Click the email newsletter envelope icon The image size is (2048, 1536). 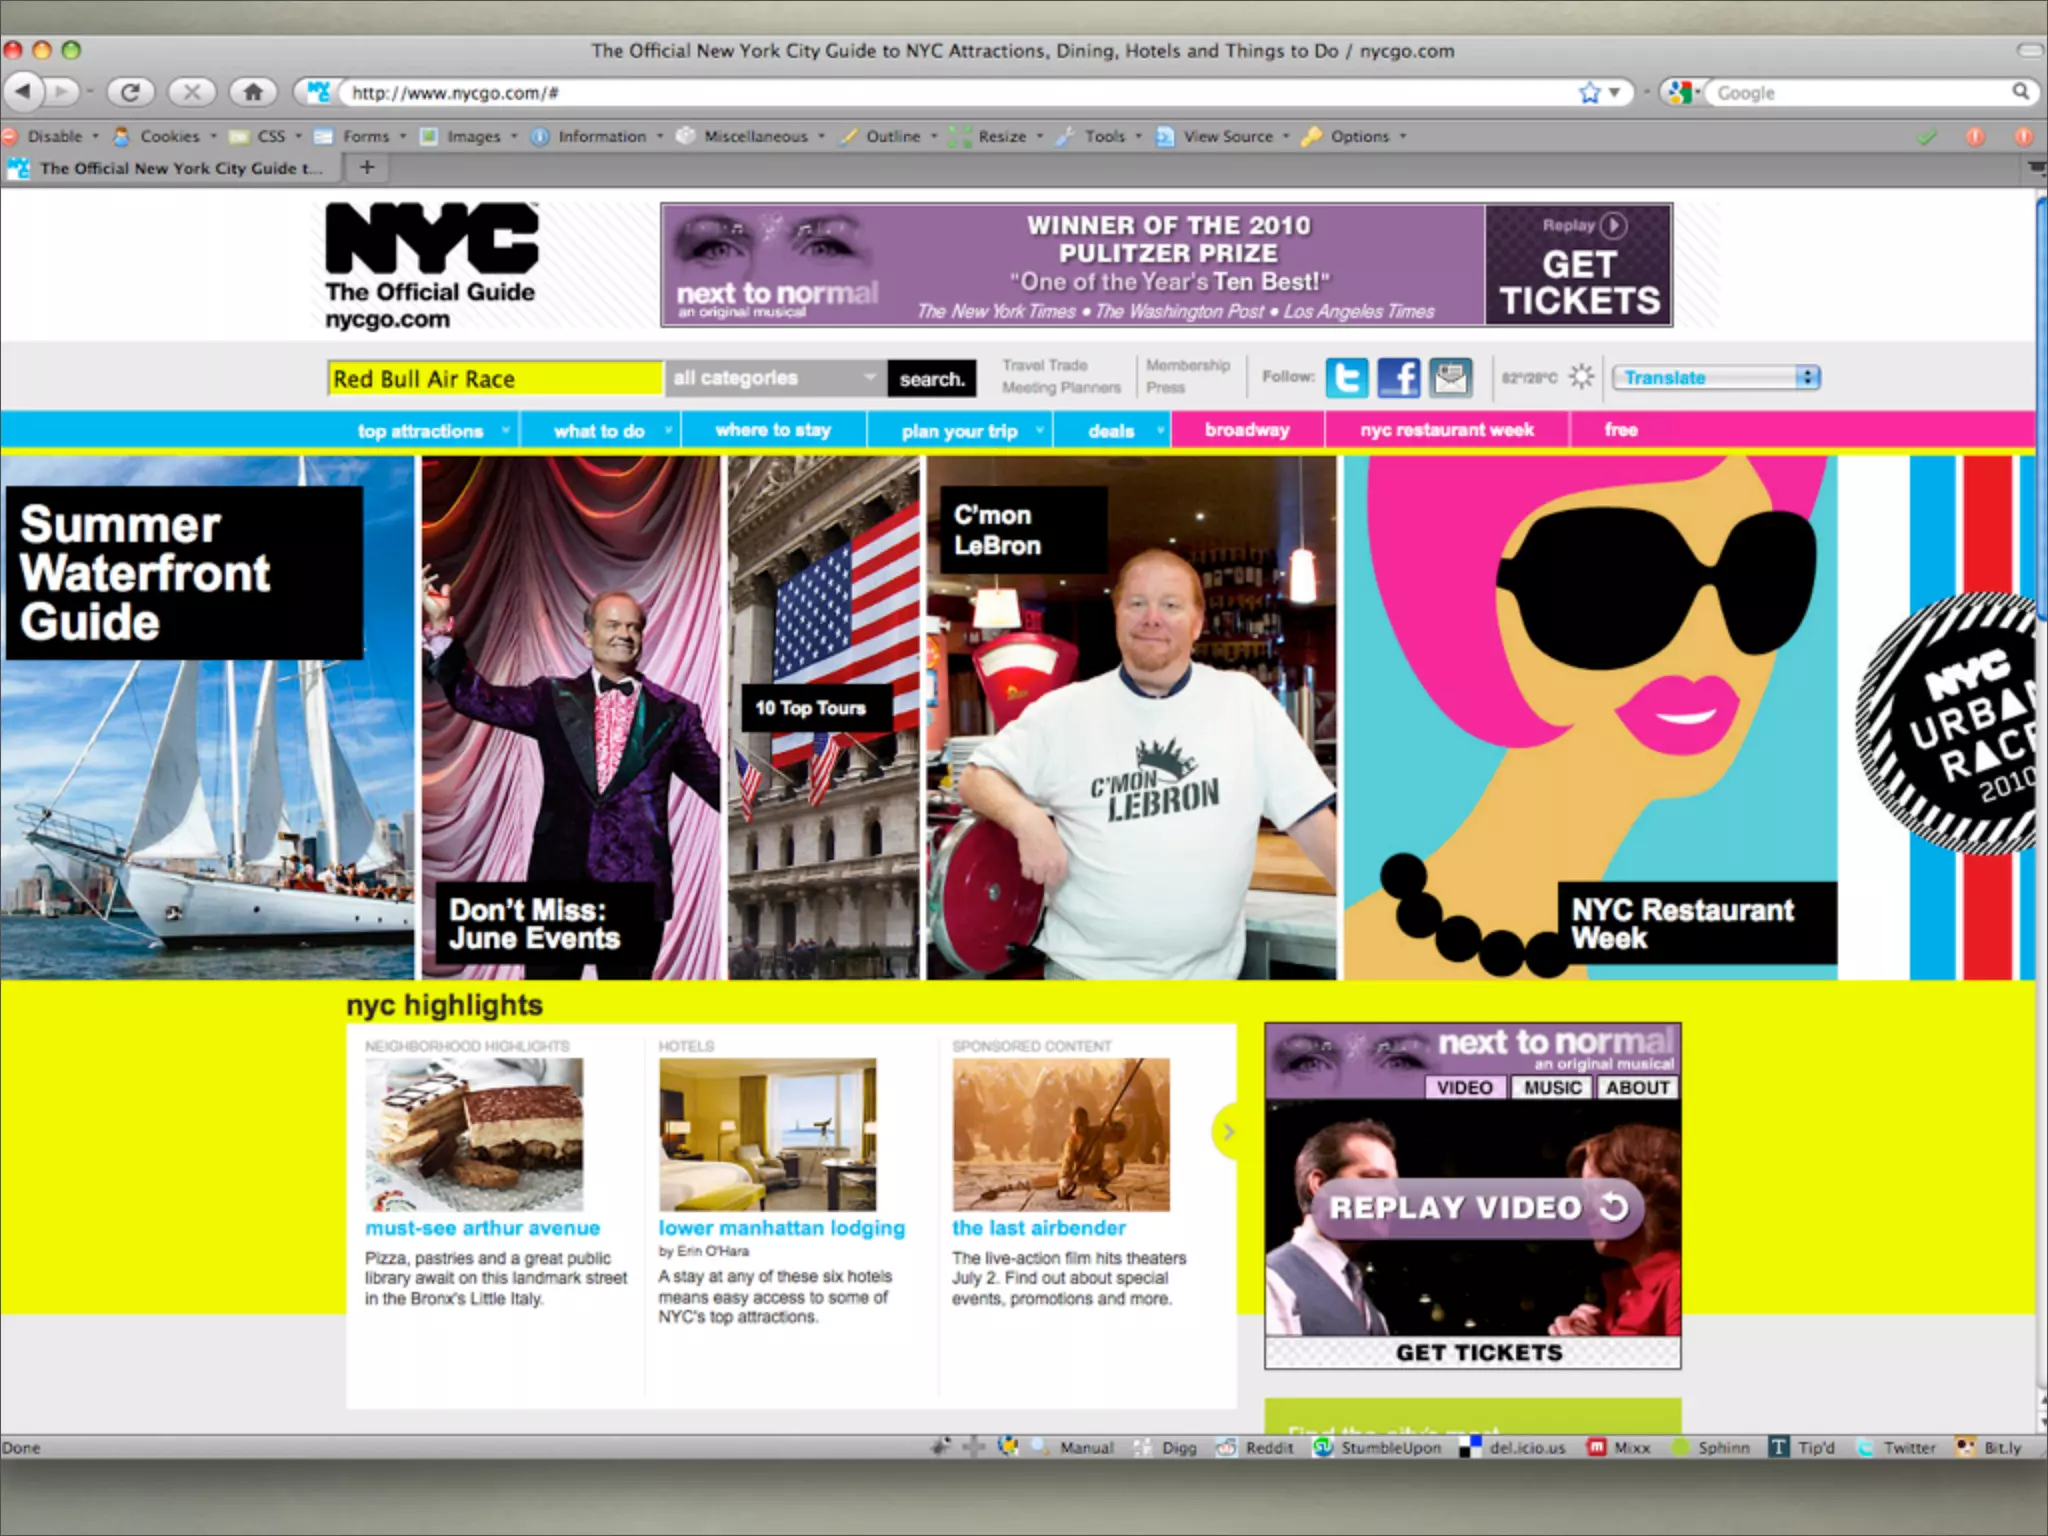tap(1450, 378)
